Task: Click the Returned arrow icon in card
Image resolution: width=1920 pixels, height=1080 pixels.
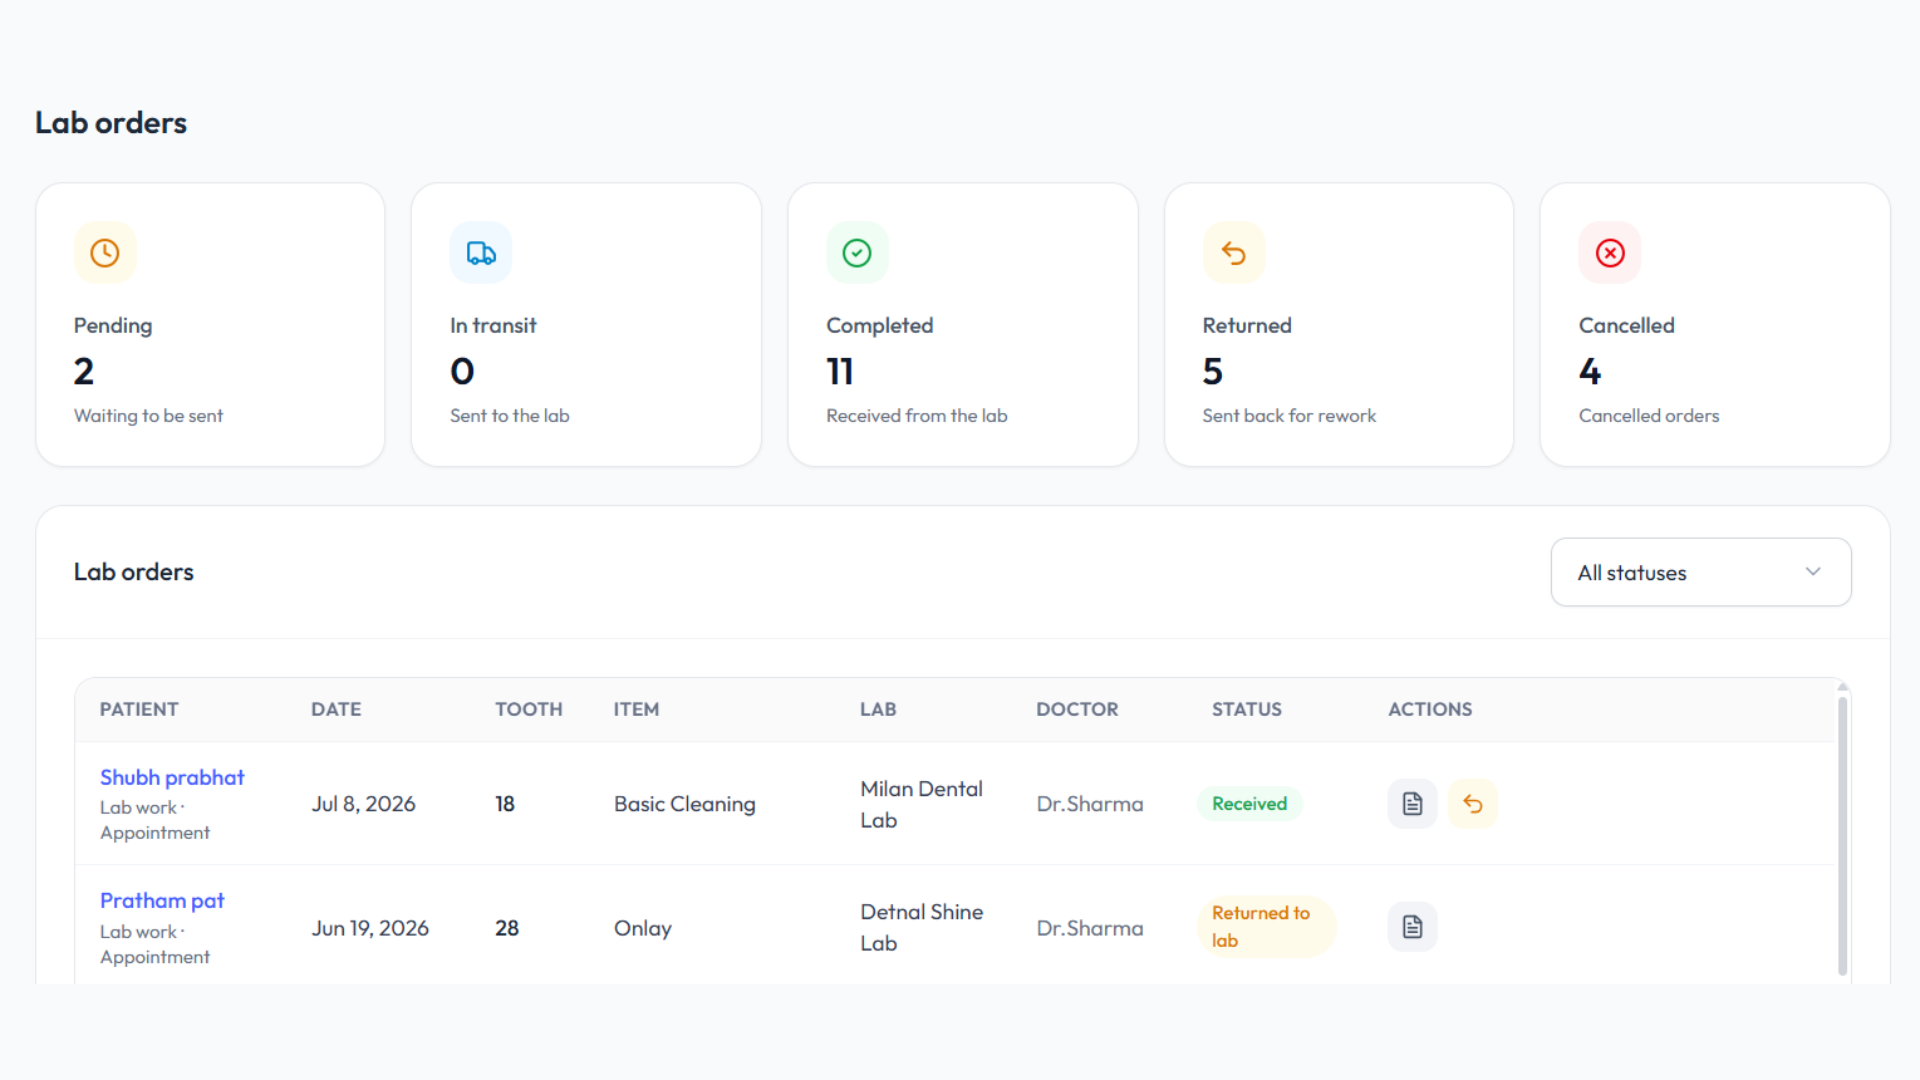Action: click(1234, 253)
